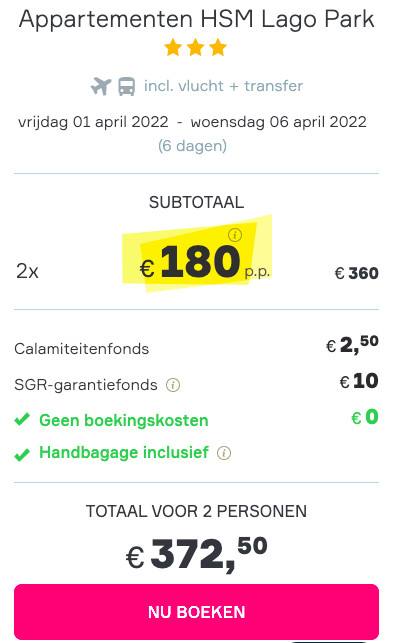393x643 pixels.
Task: Click the incl. vlucht + transfer text
Action: [x=223, y=86]
